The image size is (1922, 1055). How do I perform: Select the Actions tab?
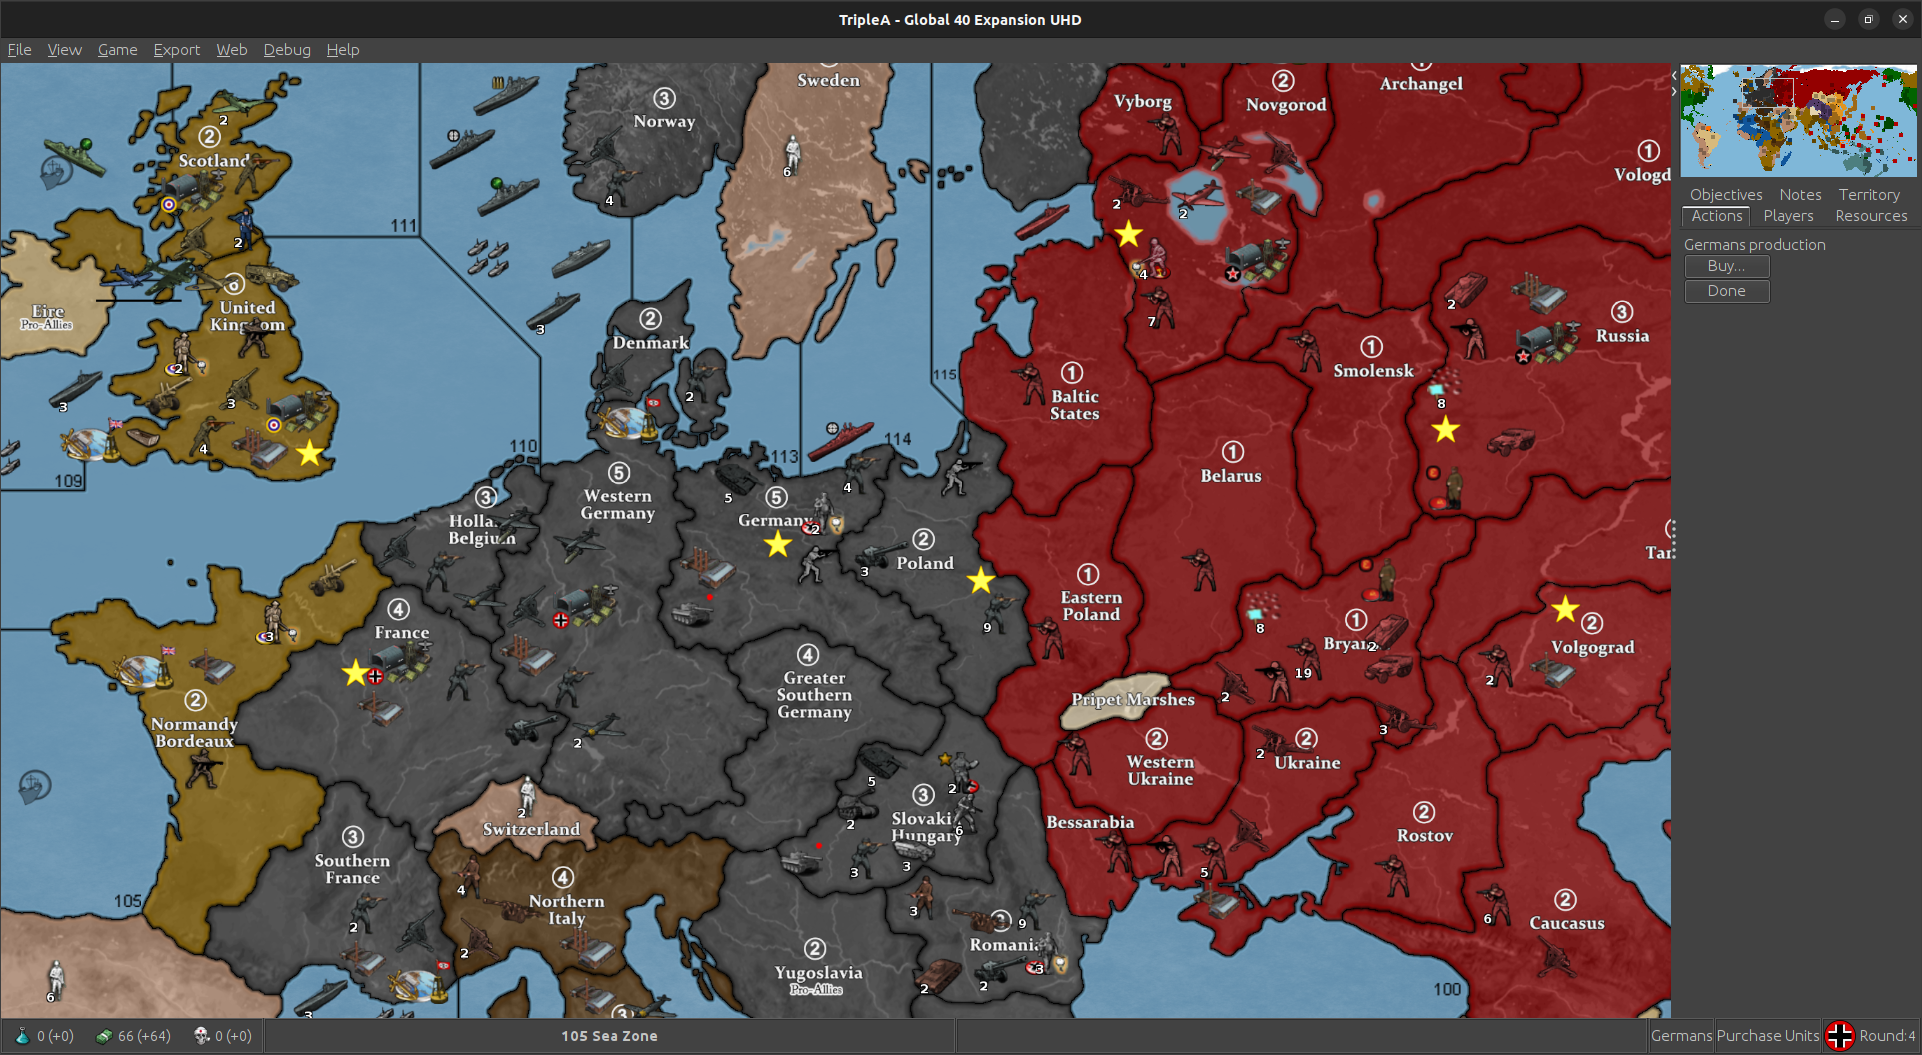tap(1717, 216)
